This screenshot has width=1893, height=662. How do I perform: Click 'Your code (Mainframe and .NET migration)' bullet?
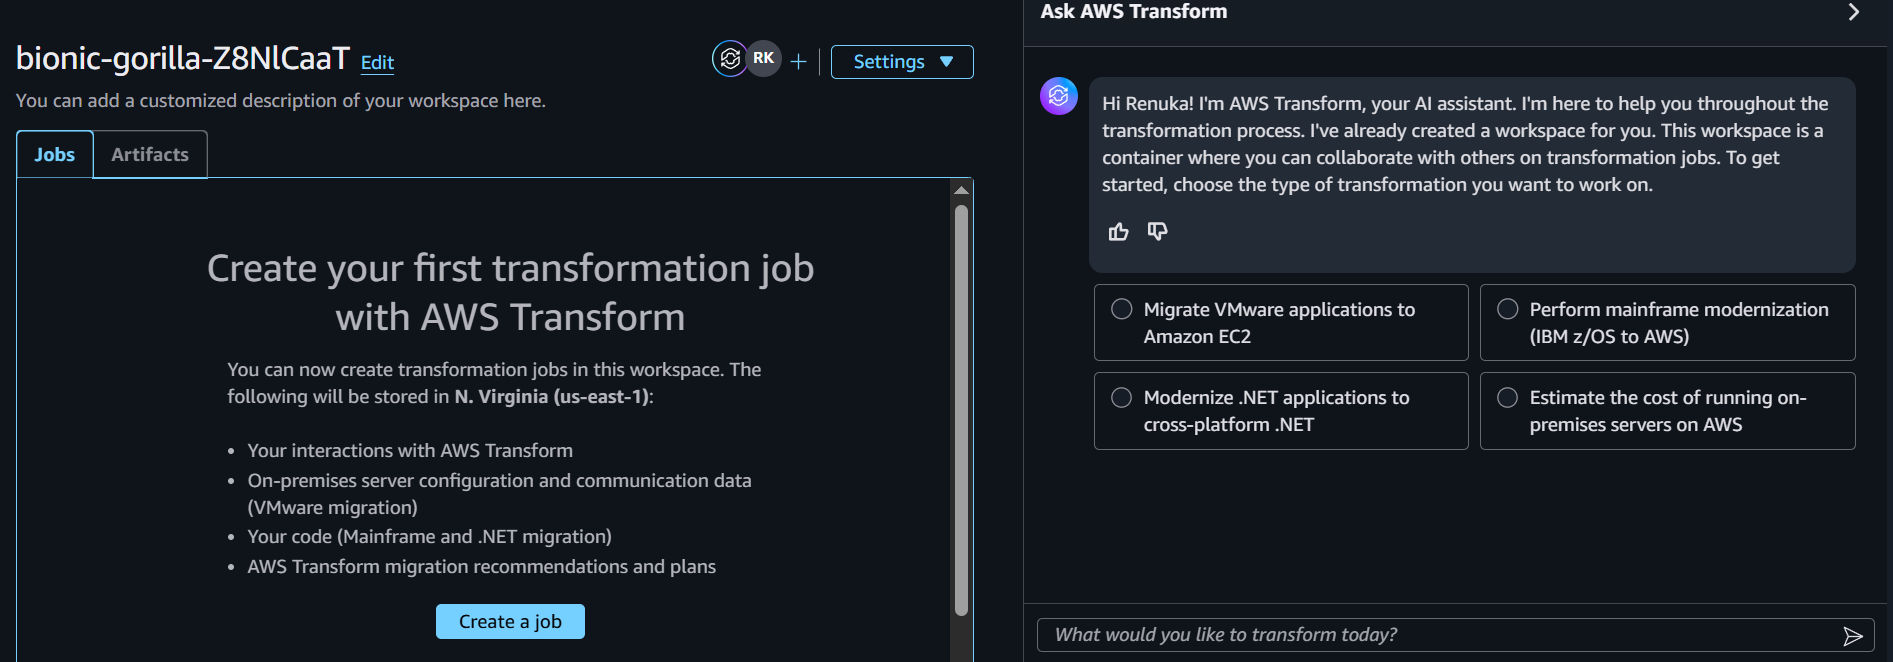click(430, 537)
